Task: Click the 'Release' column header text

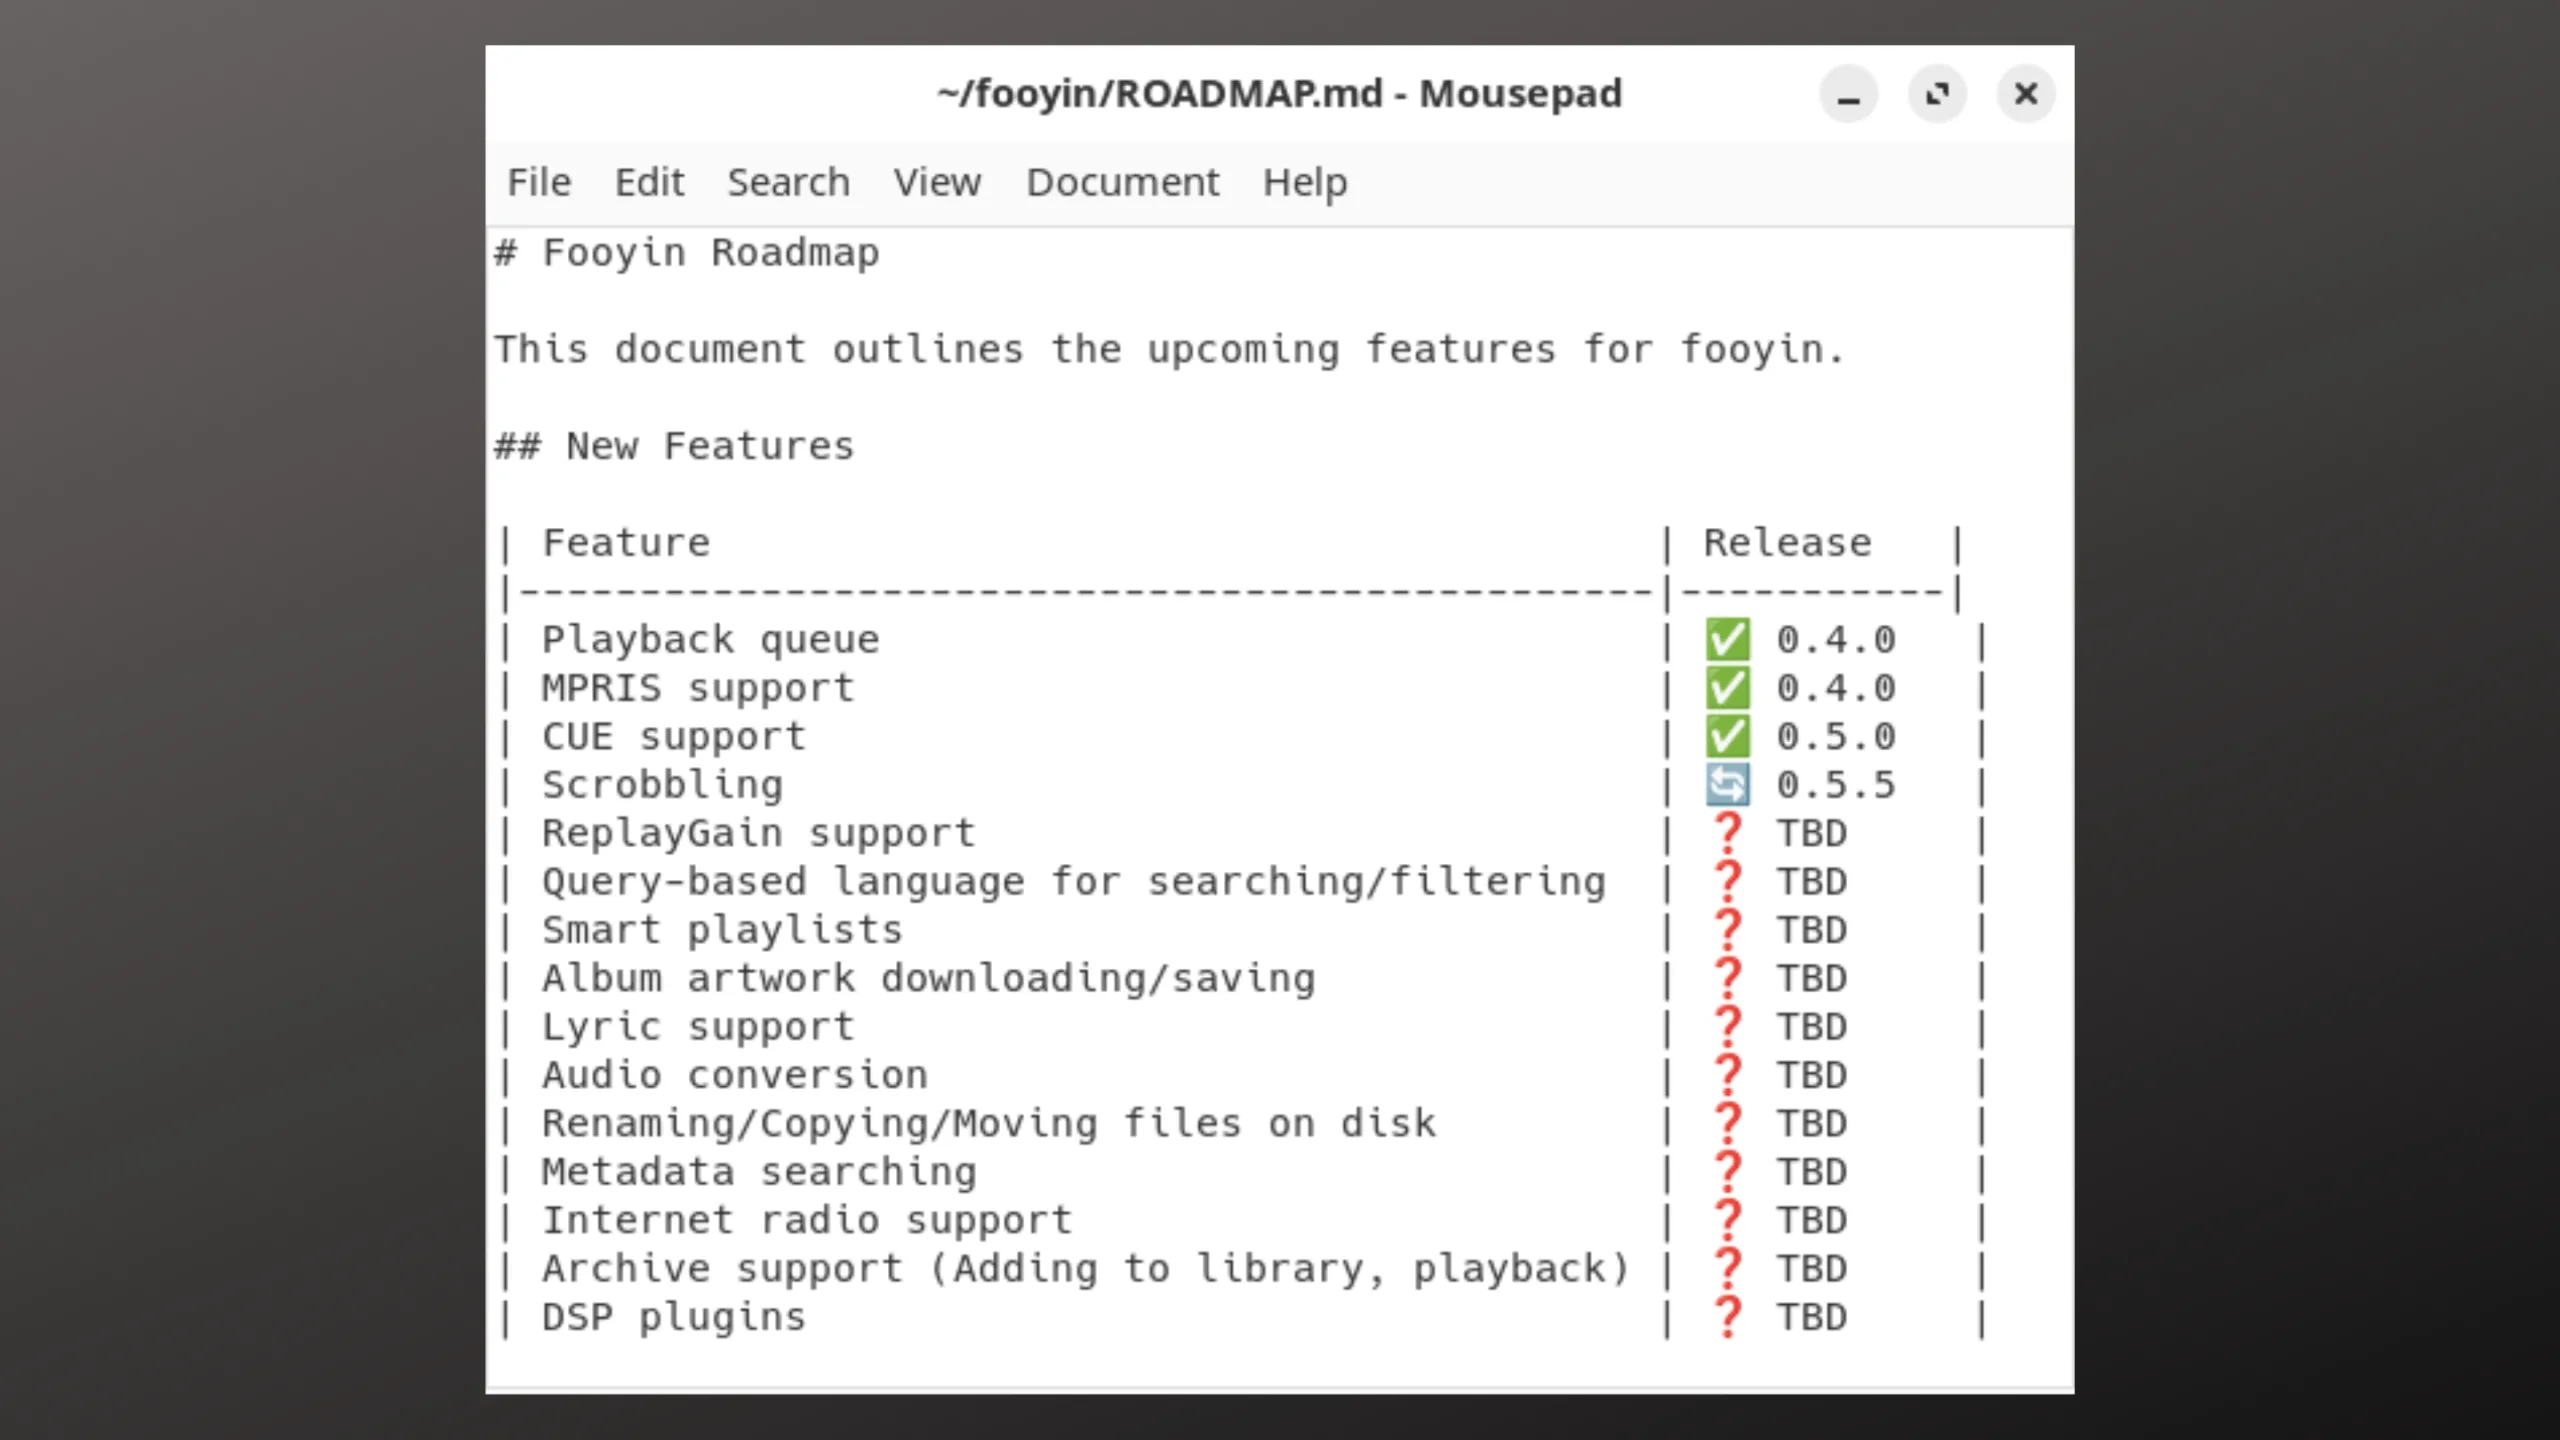Action: click(x=1787, y=543)
